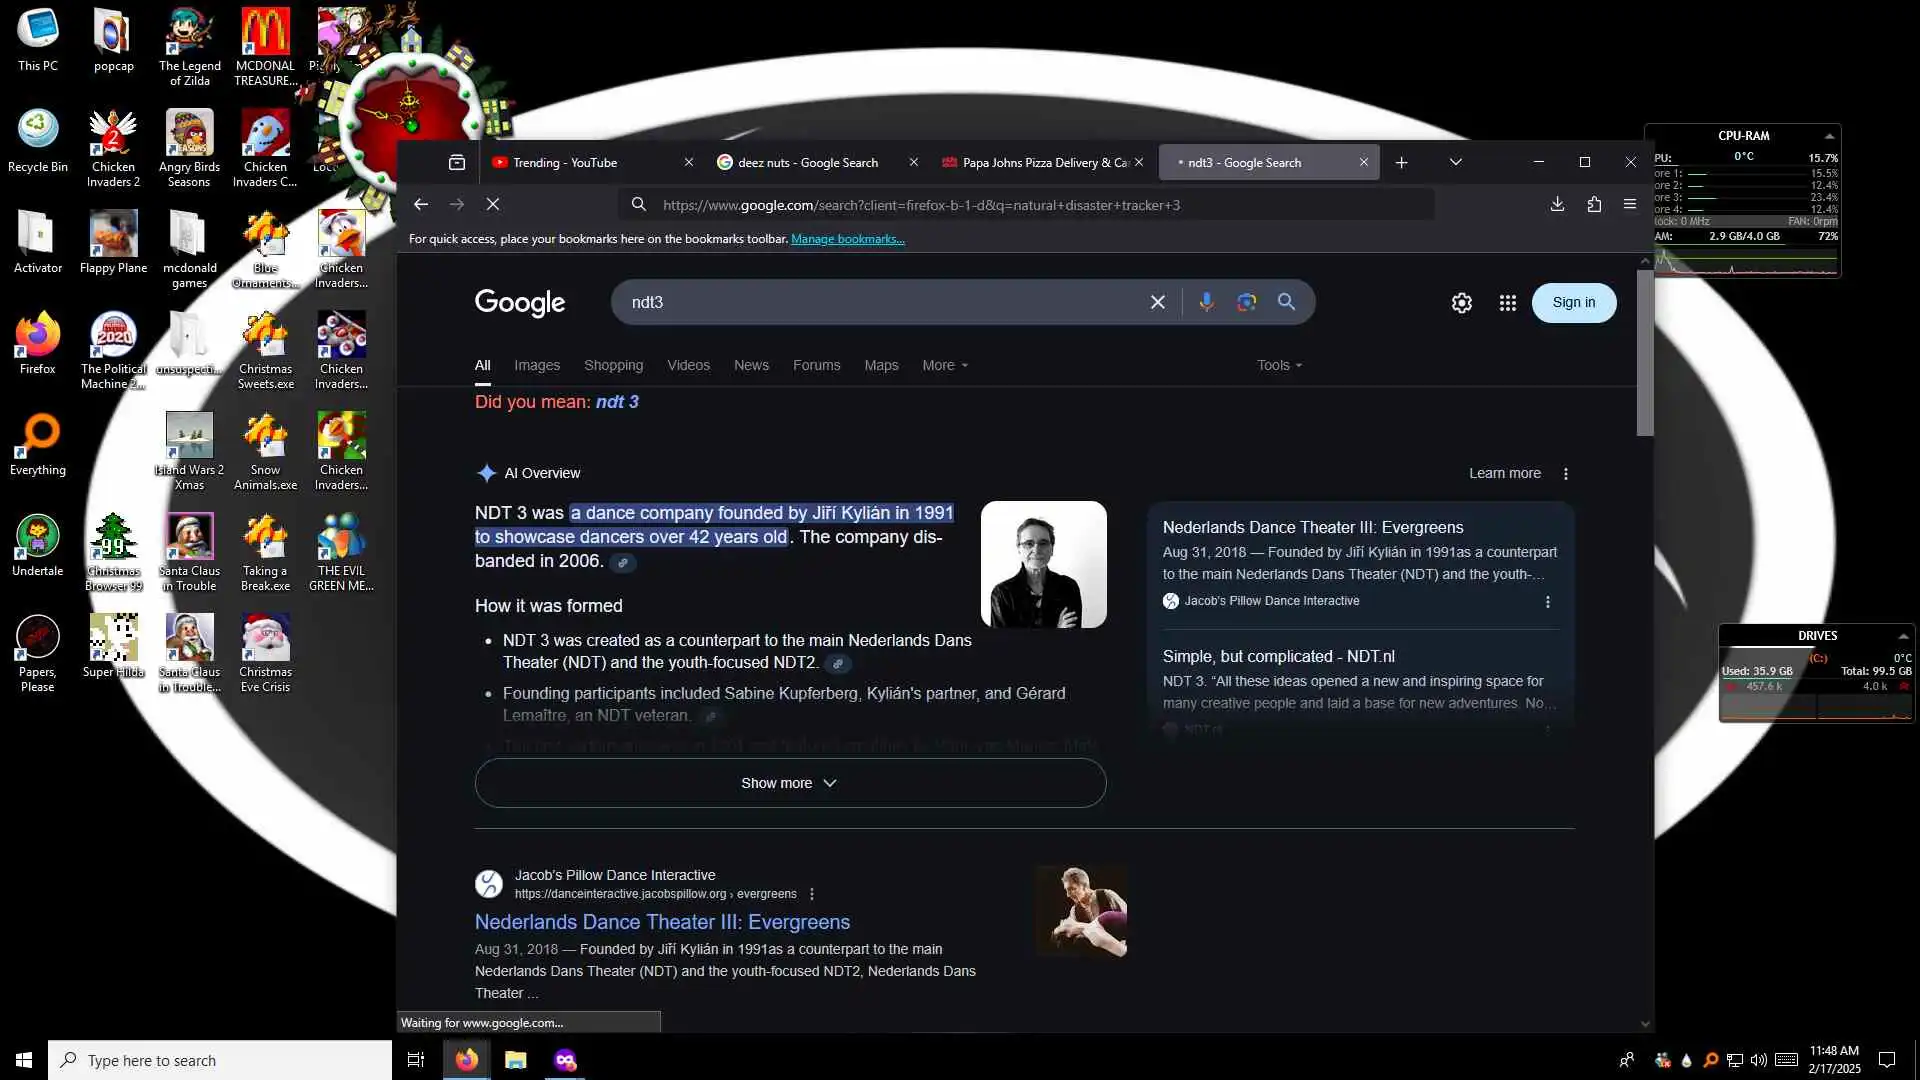Open Google Lens image search icon

(x=1246, y=302)
